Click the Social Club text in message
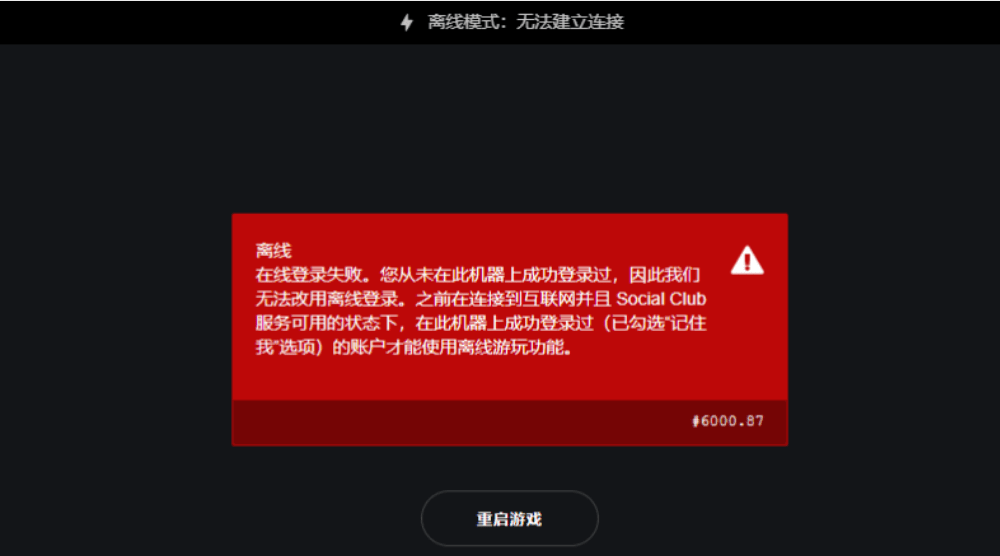The image size is (1000, 556). [661, 298]
